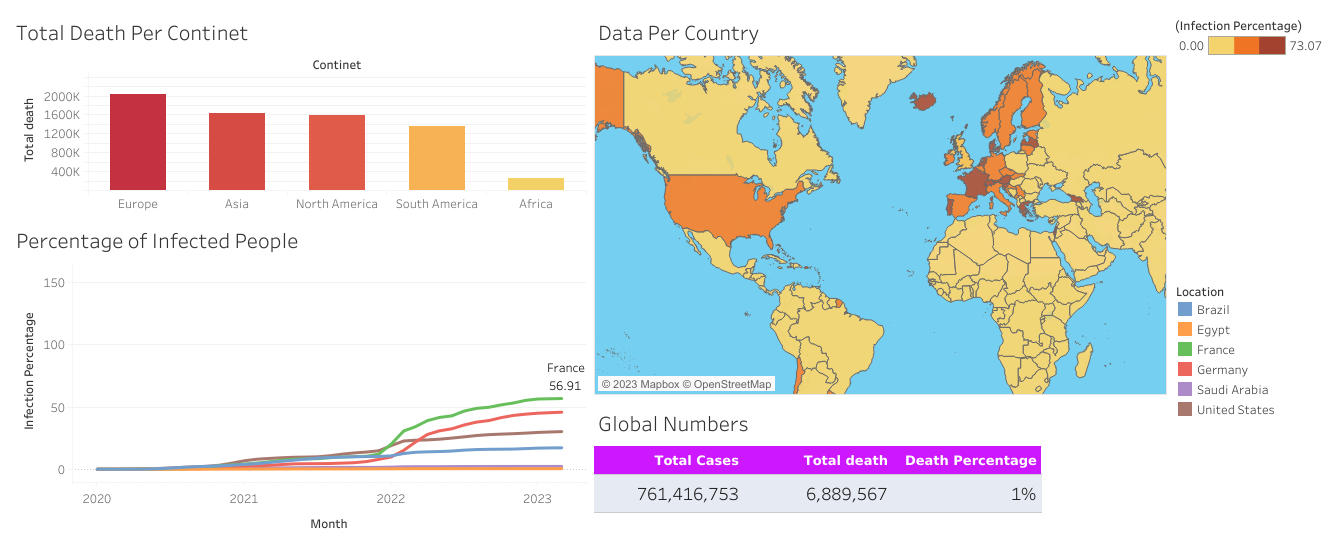Select Saudi Arabia purple legend swatch
This screenshot has height=550, width=1338.
pos(1186,390)
